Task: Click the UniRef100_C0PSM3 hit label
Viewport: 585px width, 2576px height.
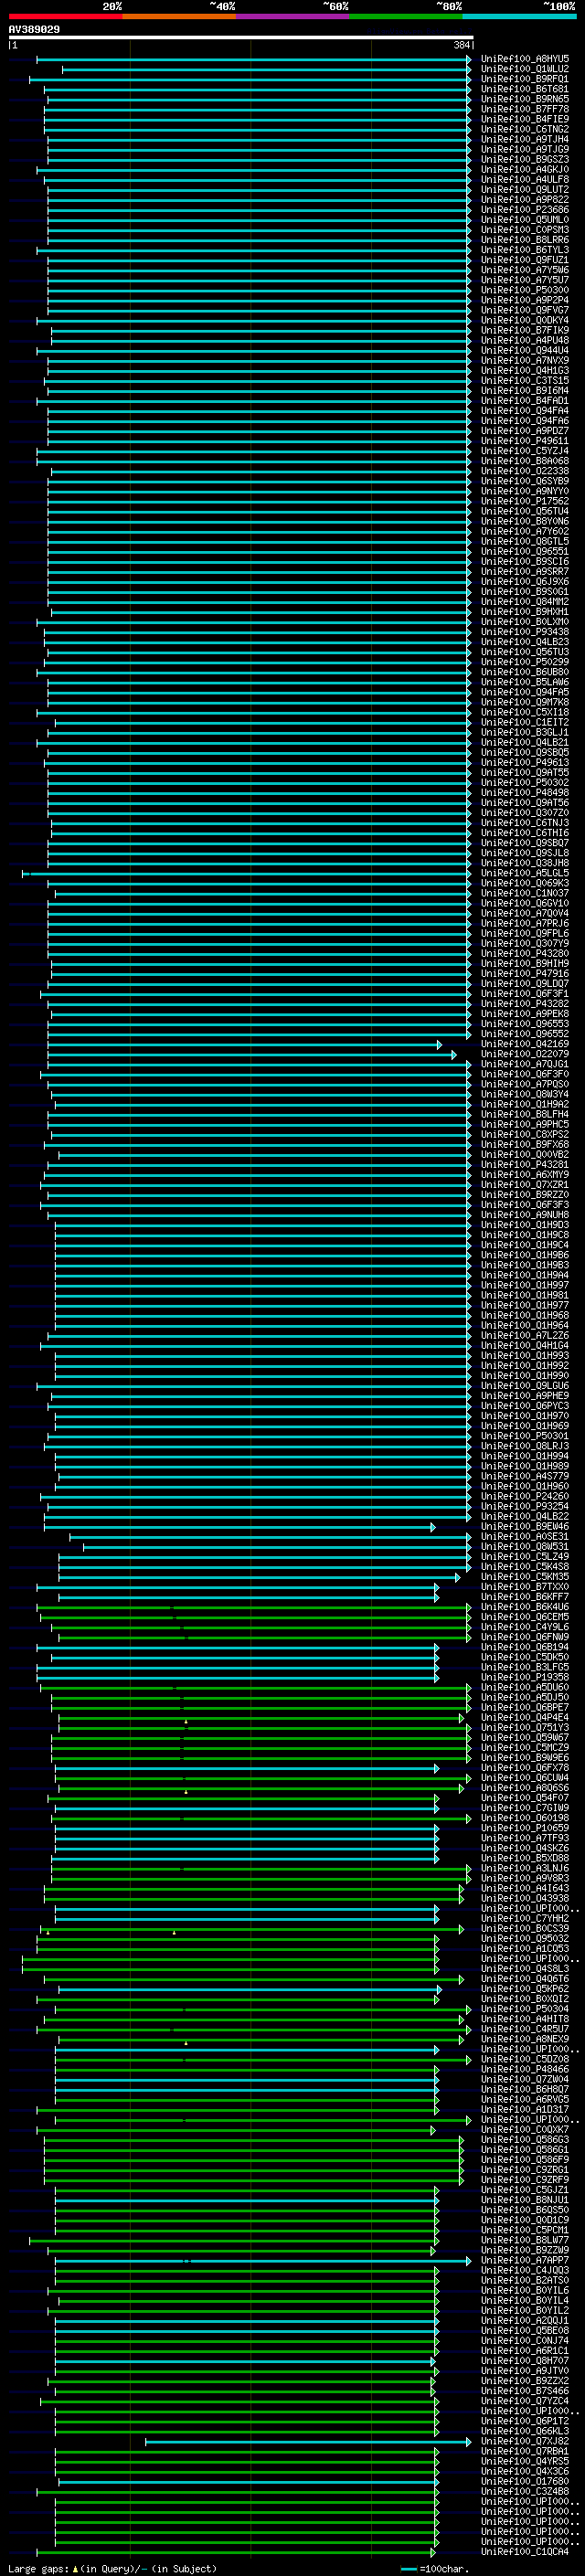Action: tap(525, 230)
